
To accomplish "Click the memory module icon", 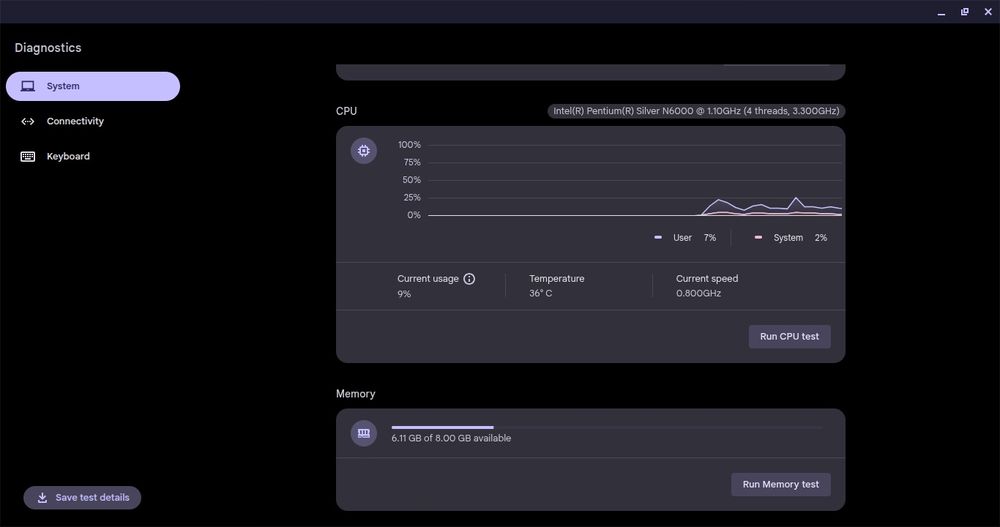I will (364, 433).
